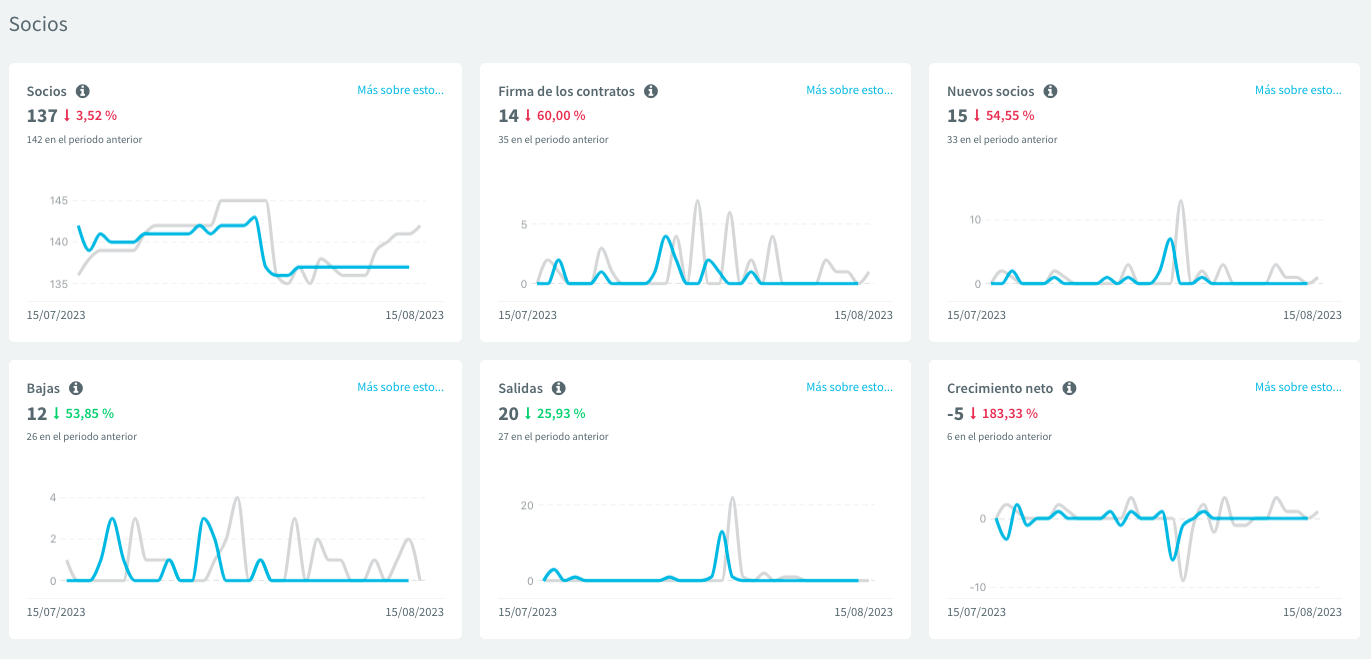This screenshot has height=659, width=1371.
Task: Click the green '53,85 %' percentage
Action: (x=89, y=413)
